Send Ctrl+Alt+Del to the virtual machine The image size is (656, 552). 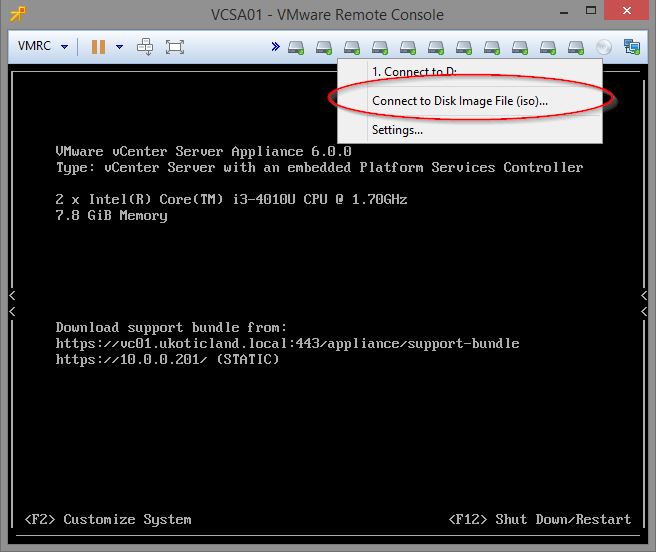point(145,46)
